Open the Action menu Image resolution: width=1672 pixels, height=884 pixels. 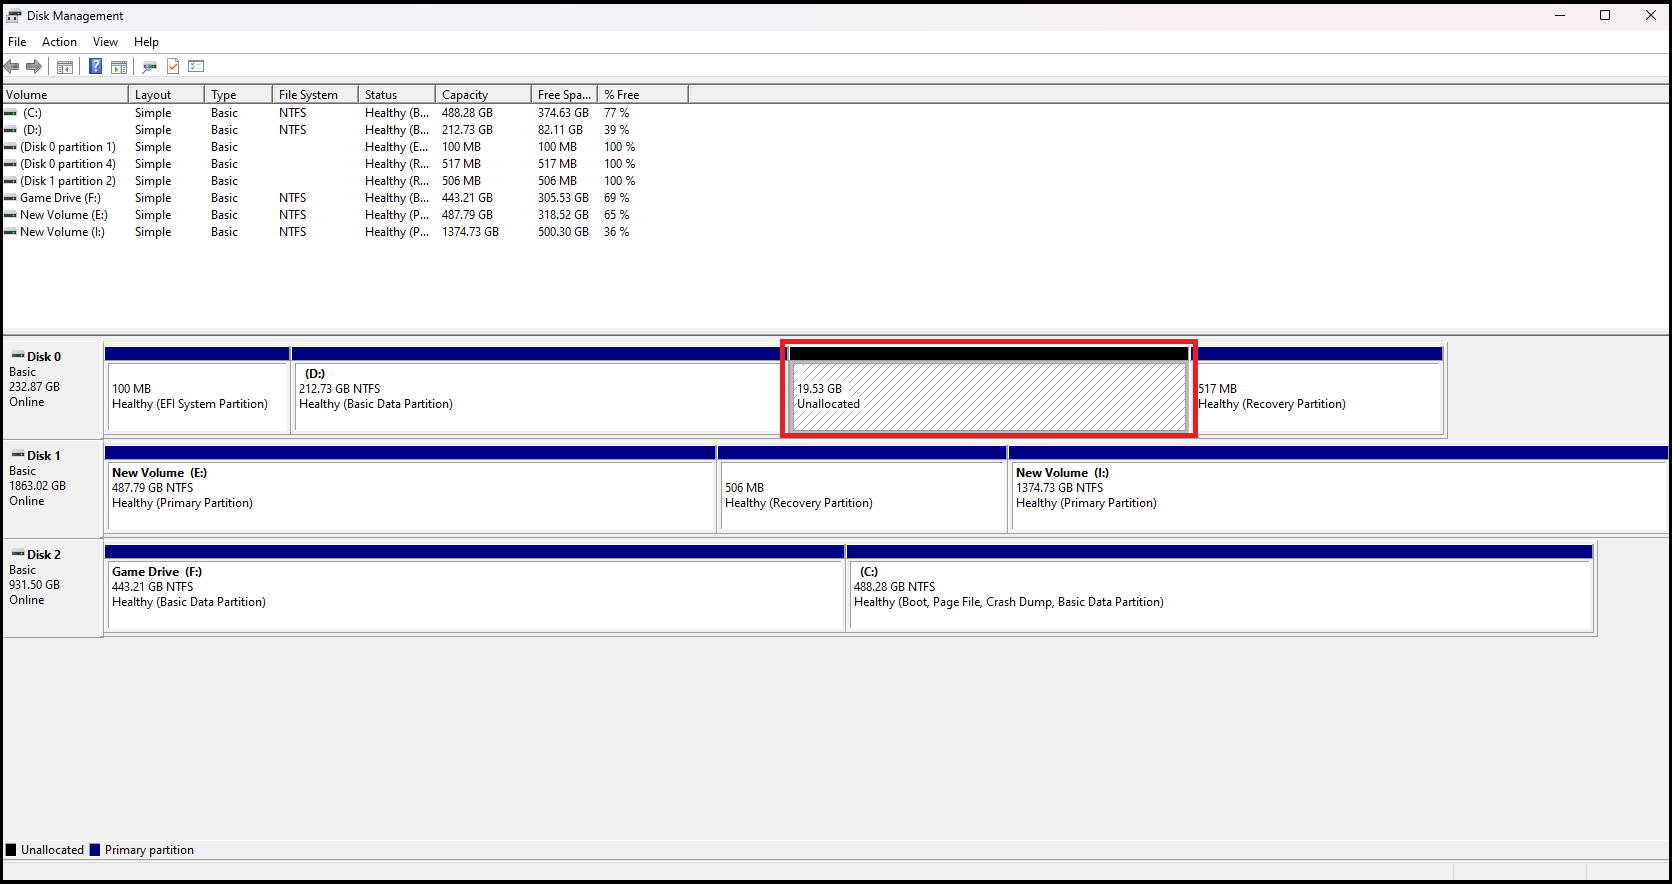[59, 42]
